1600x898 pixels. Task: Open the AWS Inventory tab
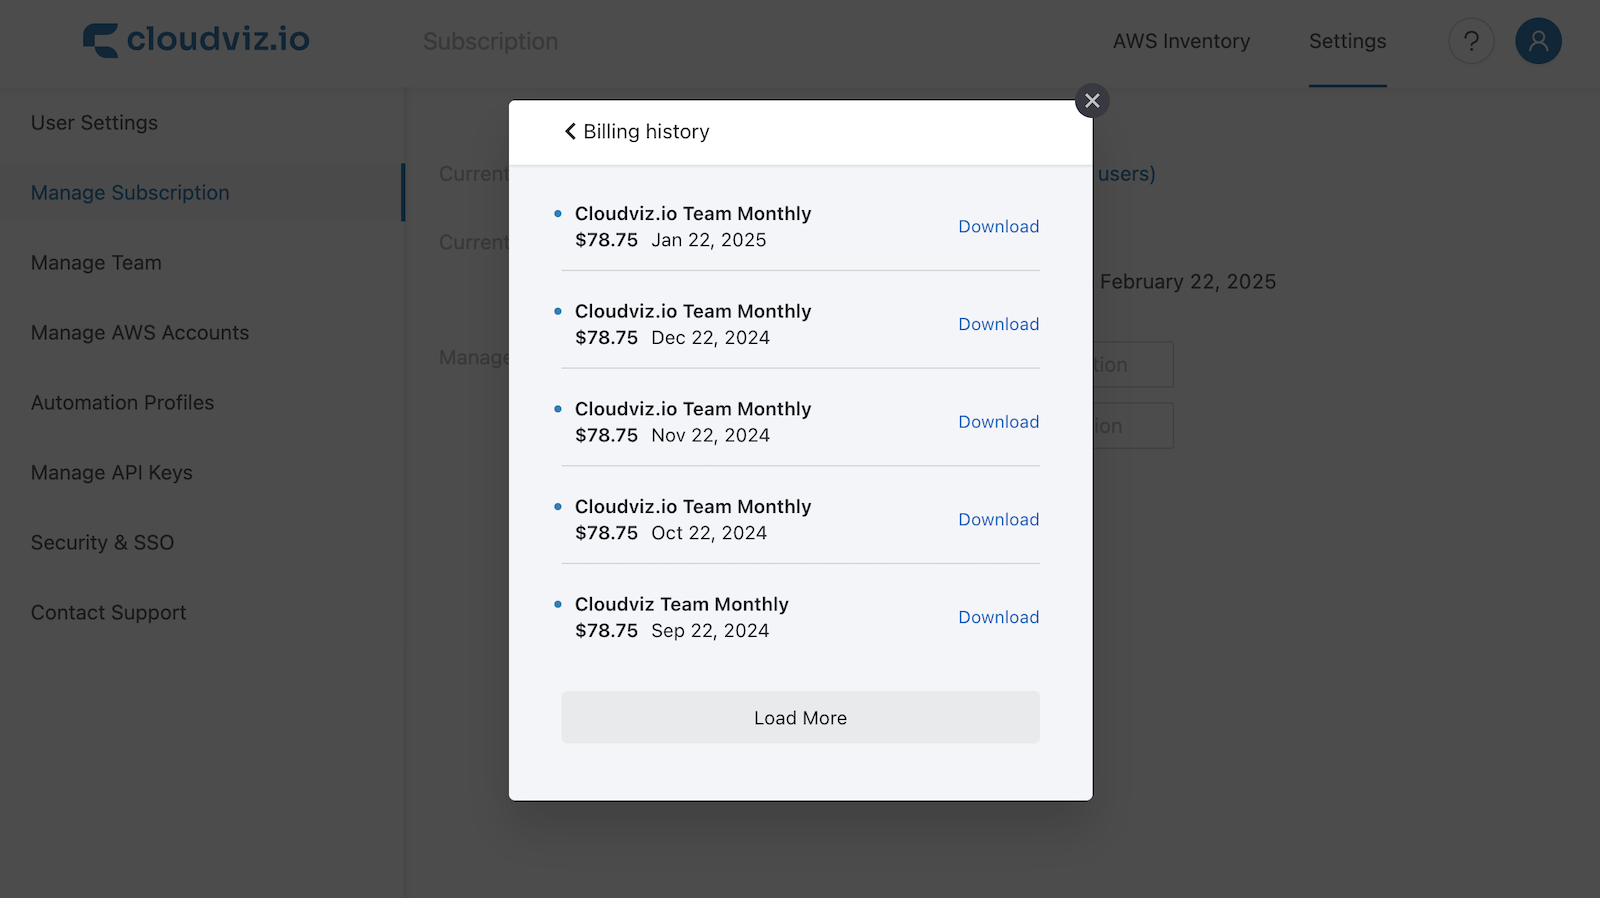1181,41
